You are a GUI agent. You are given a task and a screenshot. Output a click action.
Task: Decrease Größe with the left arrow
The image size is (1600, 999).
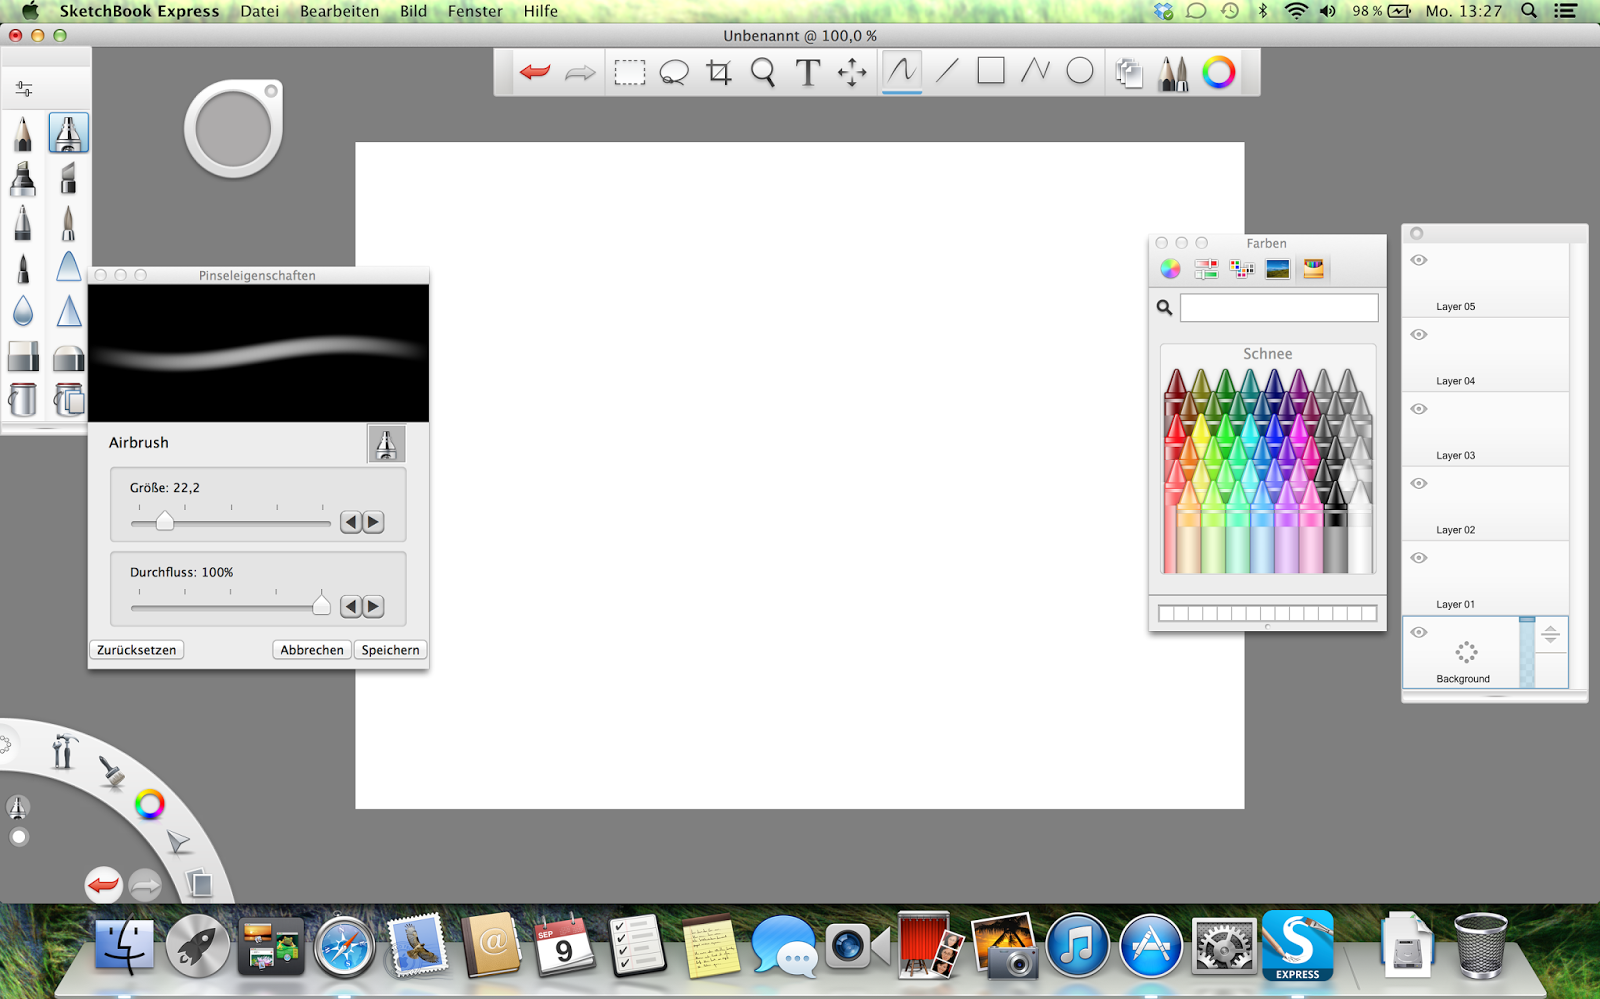(x=350, y=522)
